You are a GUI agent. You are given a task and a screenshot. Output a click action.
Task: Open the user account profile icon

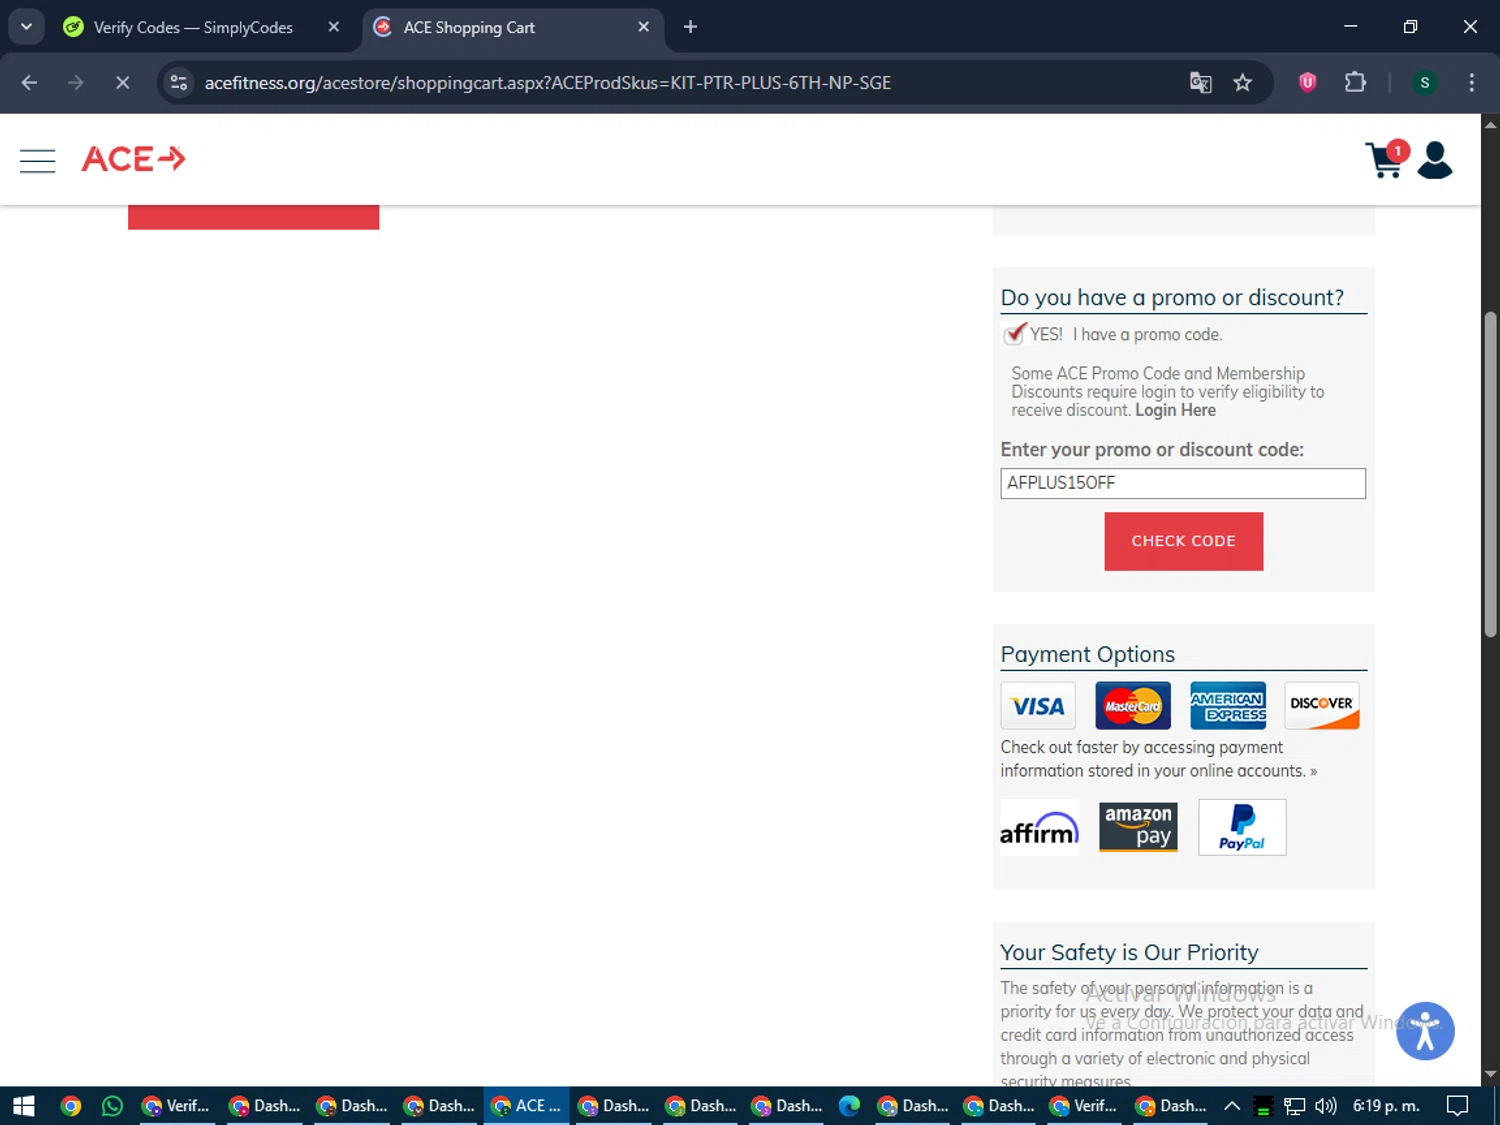click(x=1435, y=160)
